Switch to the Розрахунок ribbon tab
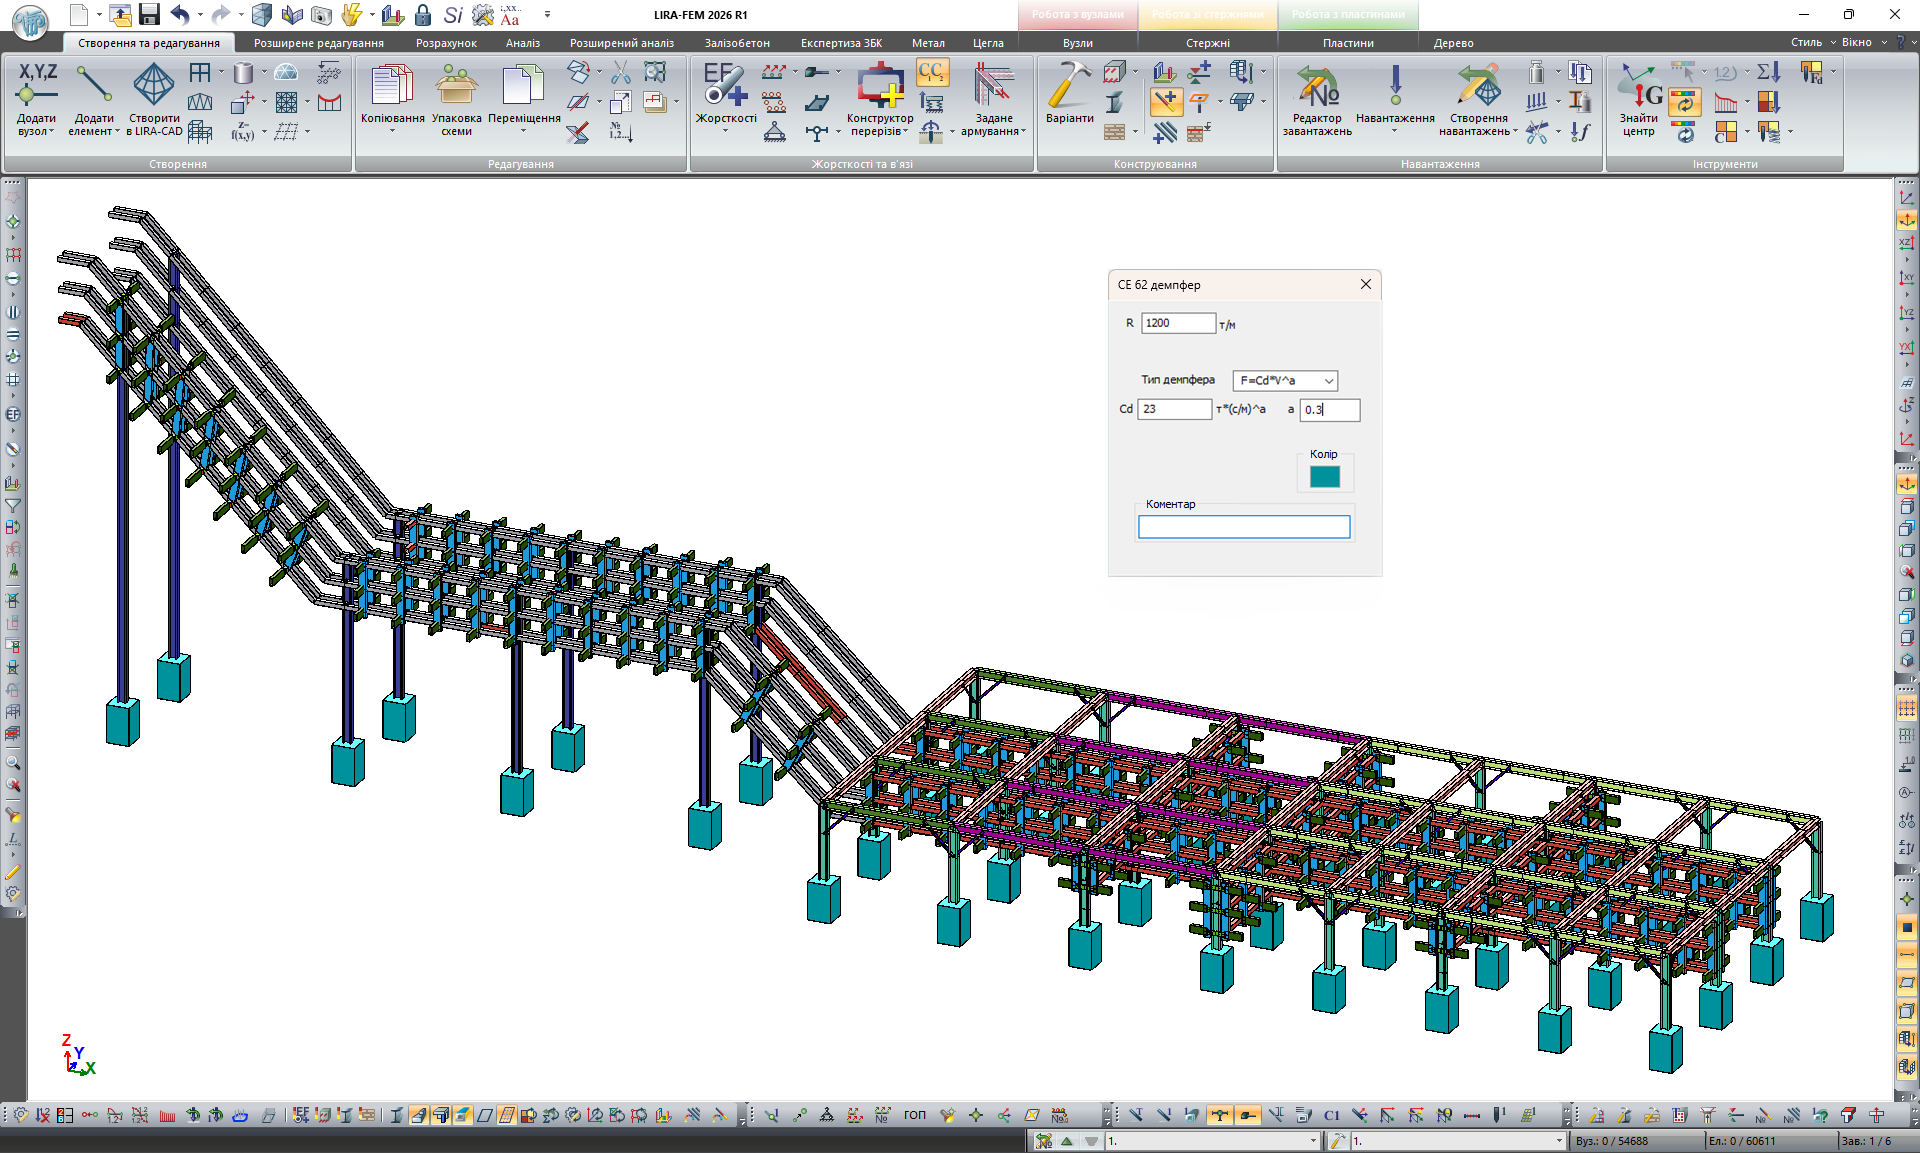 [446, 43]
